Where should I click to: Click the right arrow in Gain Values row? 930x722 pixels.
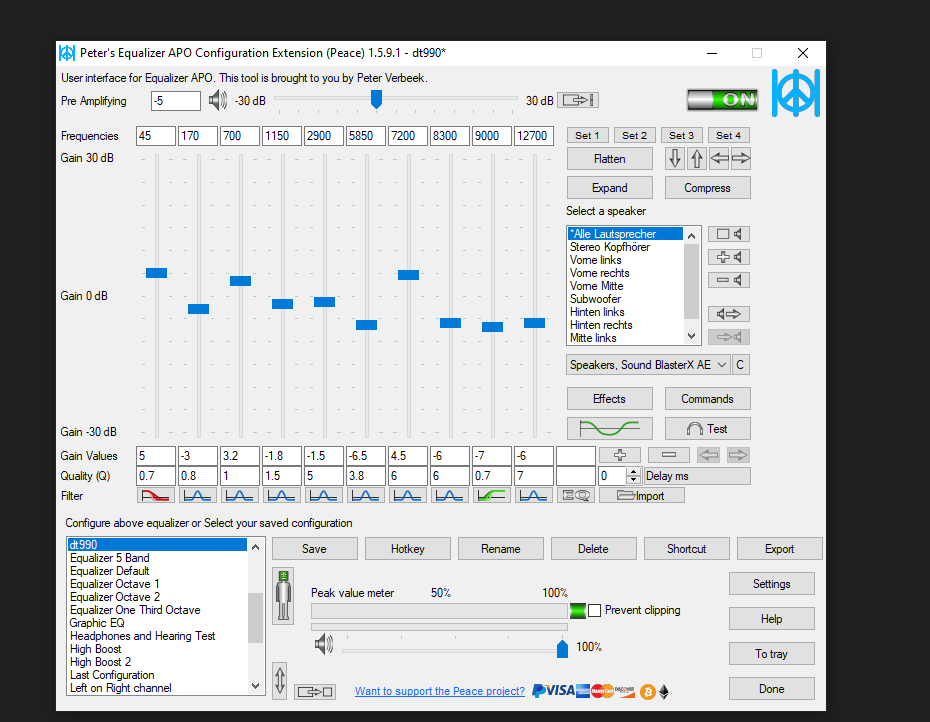[738, 456]
